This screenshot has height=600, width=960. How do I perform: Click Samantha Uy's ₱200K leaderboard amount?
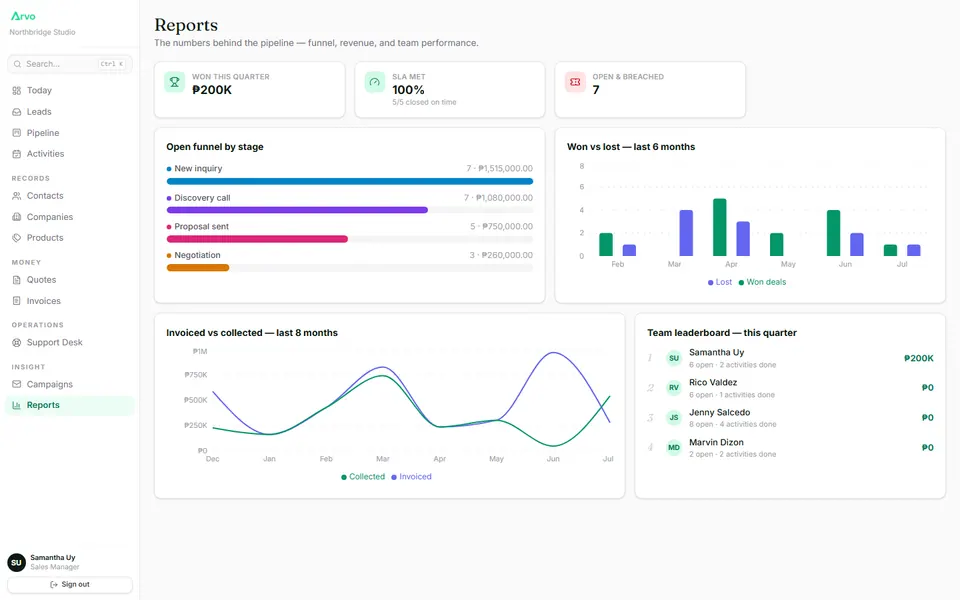click(919, 358)
